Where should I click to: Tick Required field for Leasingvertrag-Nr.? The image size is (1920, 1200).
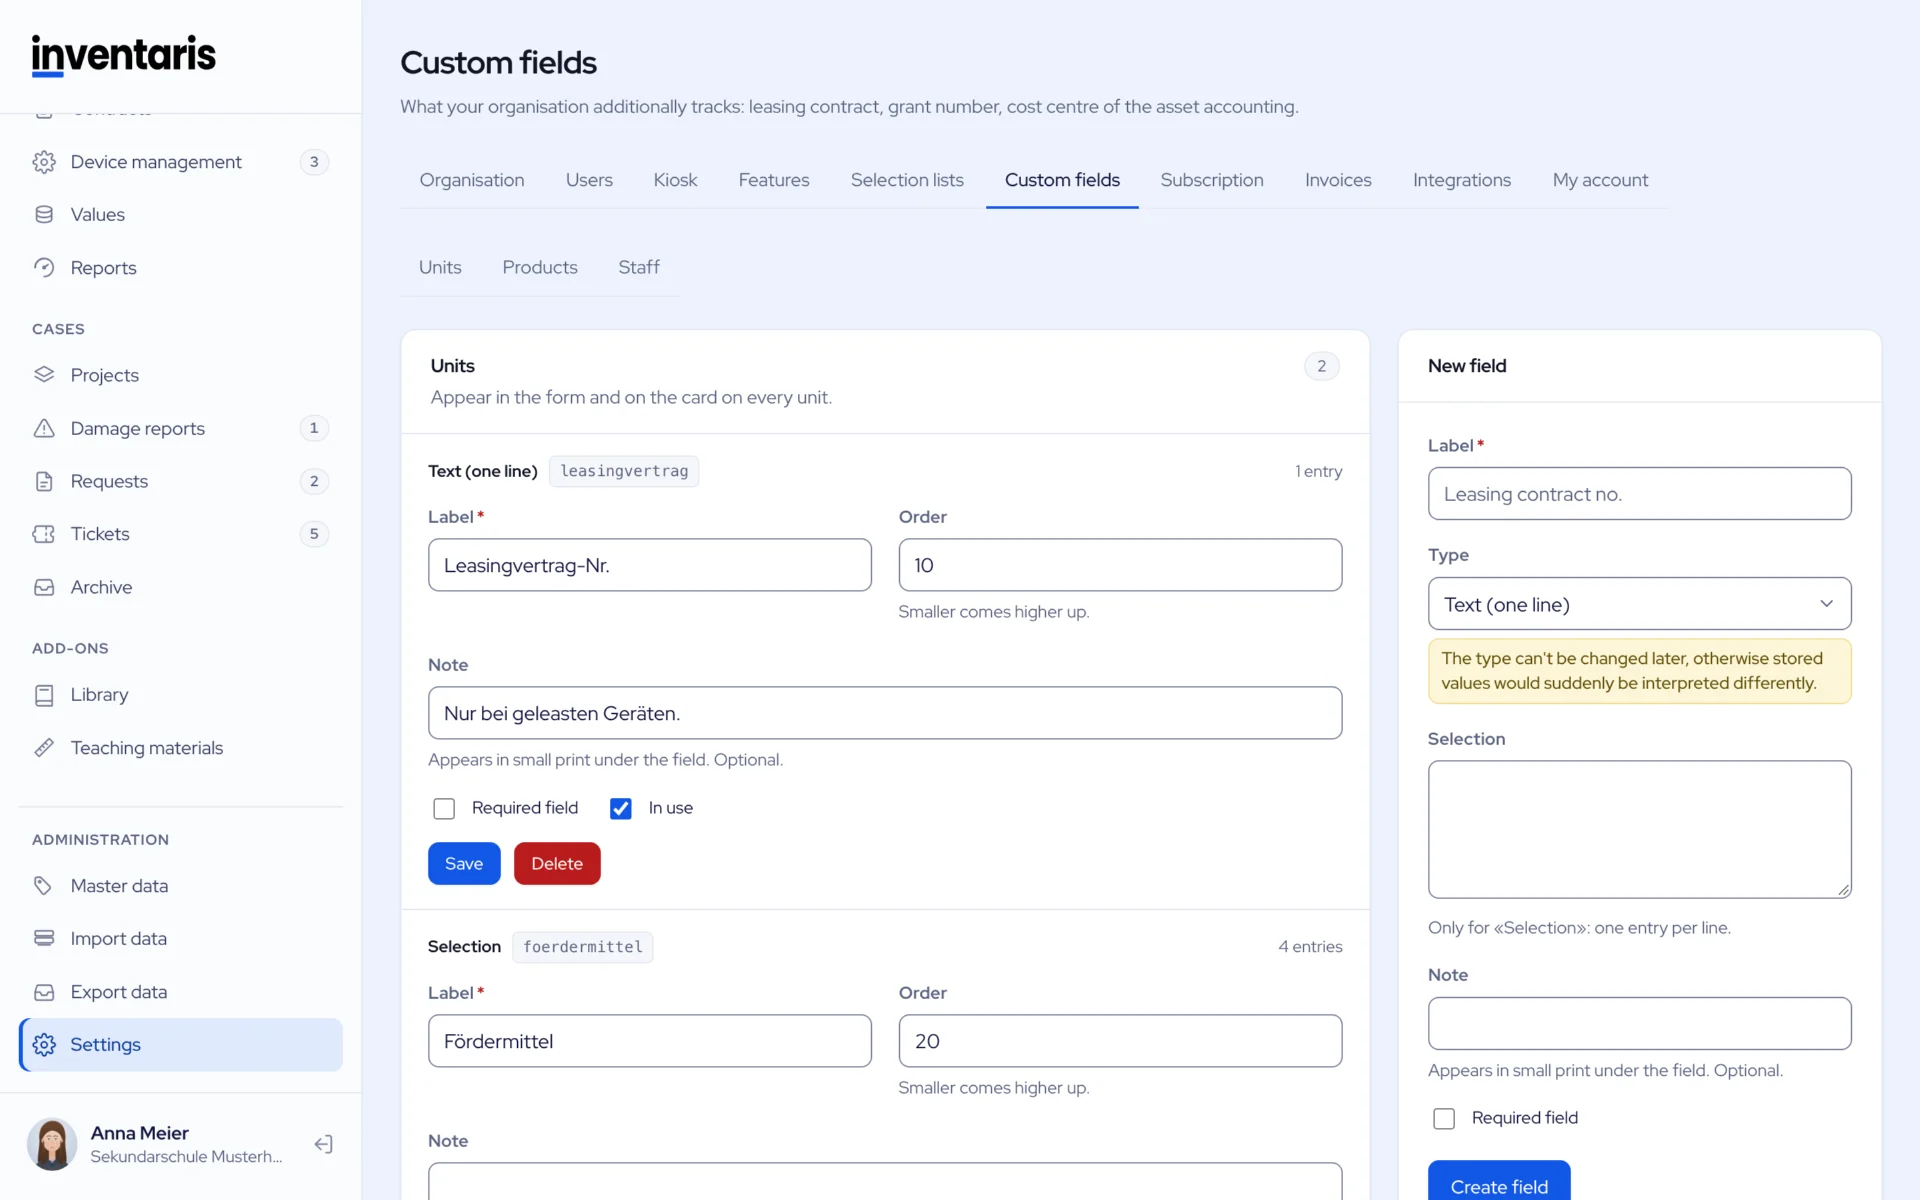click(444, 808)
